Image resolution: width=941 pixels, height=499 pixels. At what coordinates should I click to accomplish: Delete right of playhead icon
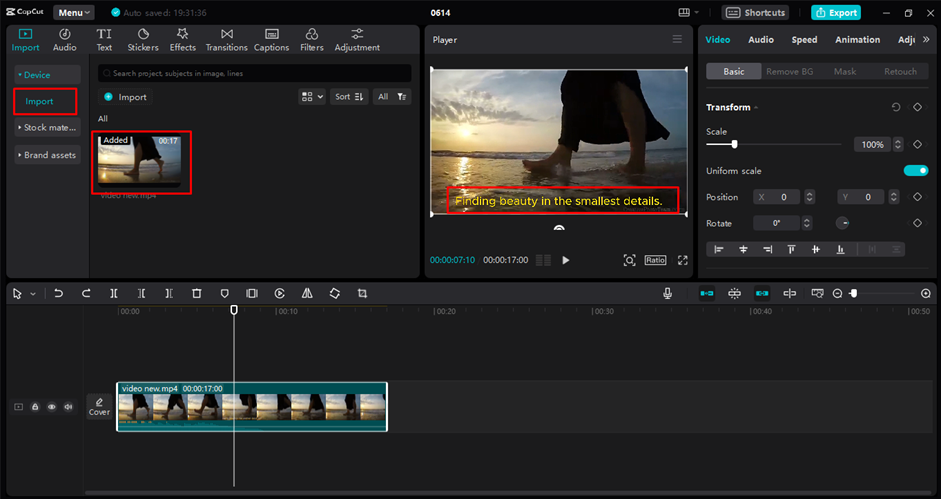tap(169, 293)
